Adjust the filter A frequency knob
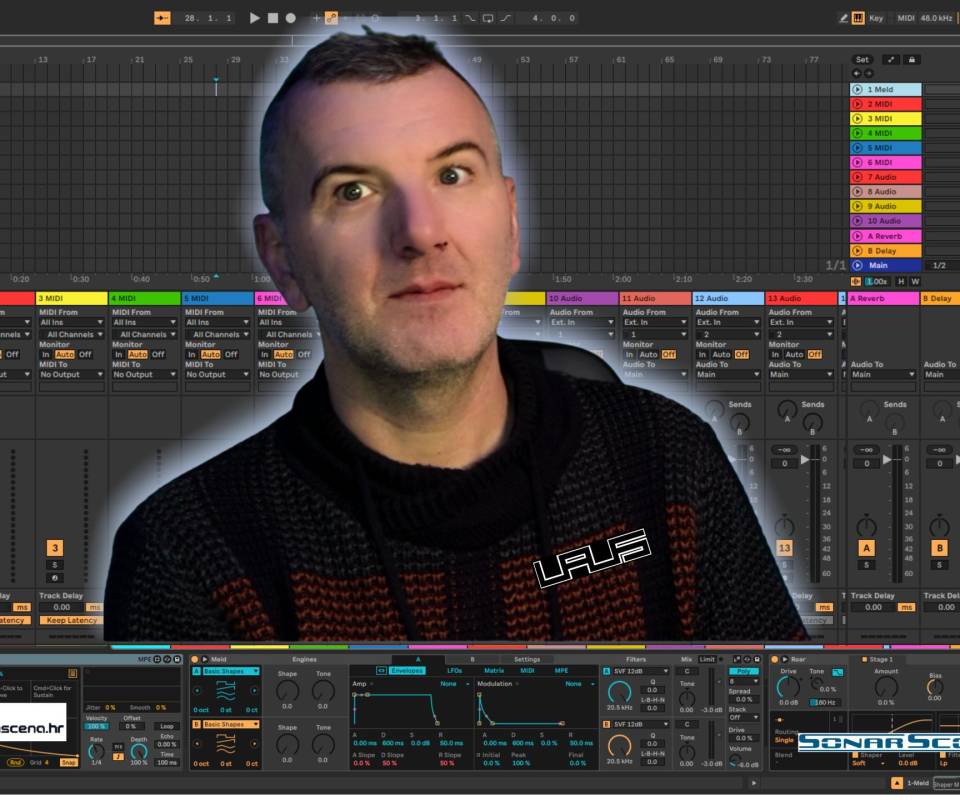Image resolution: width=960 pixels, height=800 pixels. 620,692
